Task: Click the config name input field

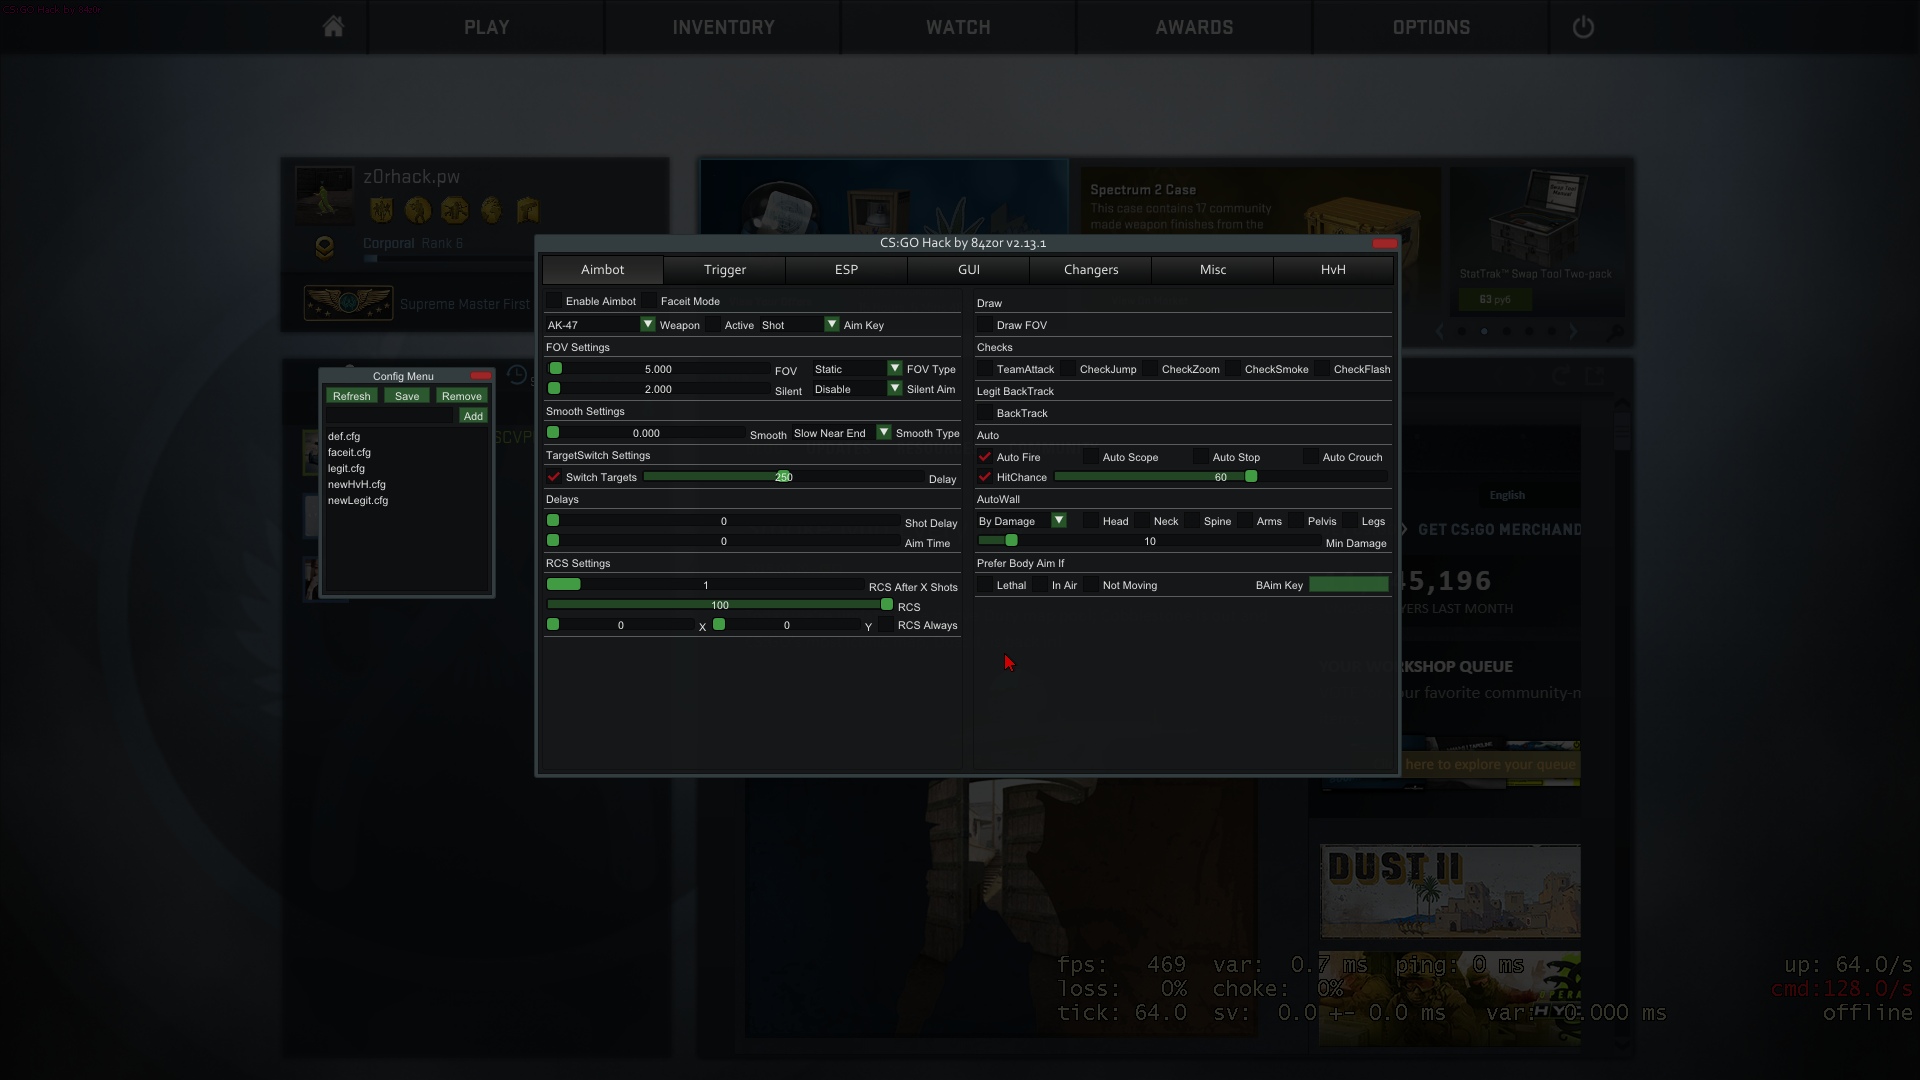Action: pos(390,416)
